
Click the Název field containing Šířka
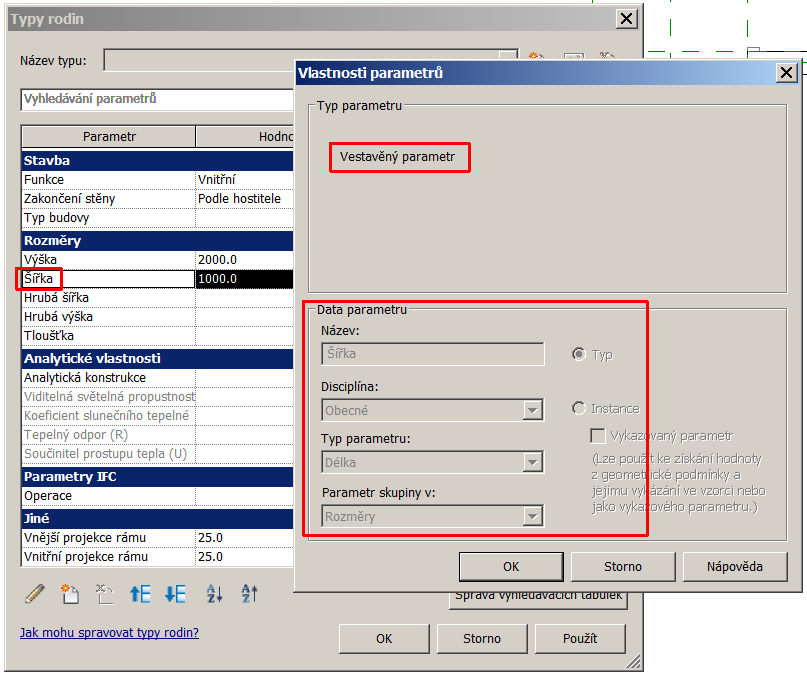[x=432, y=354]
